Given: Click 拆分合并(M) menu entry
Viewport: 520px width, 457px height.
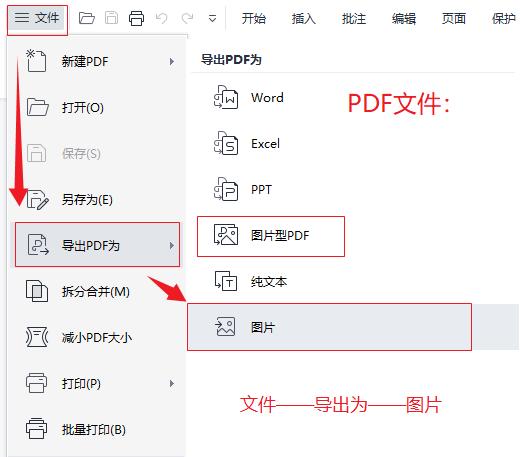Looking at the screenshot, I should pos(97,291).
